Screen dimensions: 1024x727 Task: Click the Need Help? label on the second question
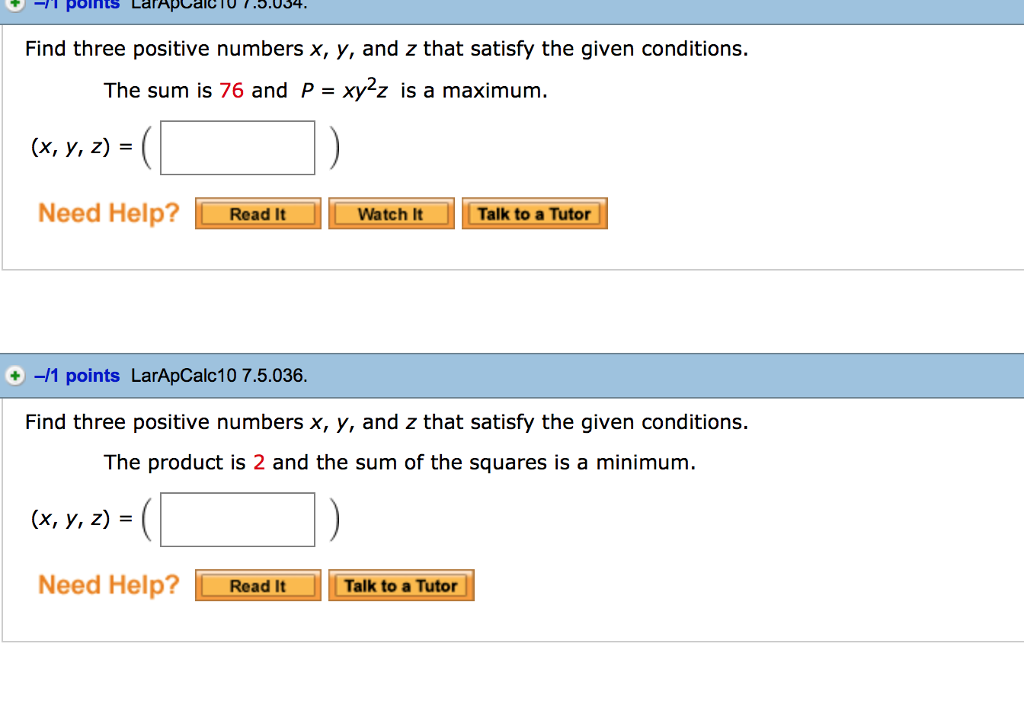(x=107, y=585)
